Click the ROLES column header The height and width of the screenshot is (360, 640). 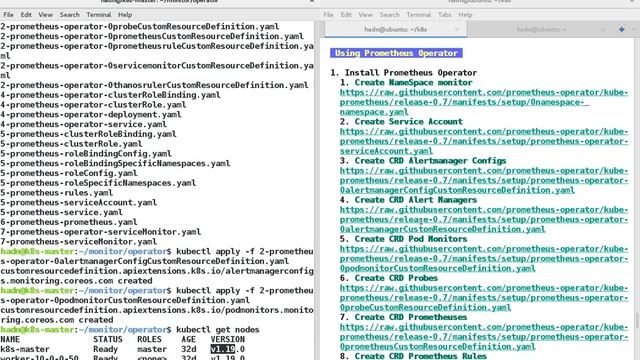point(149,340)
